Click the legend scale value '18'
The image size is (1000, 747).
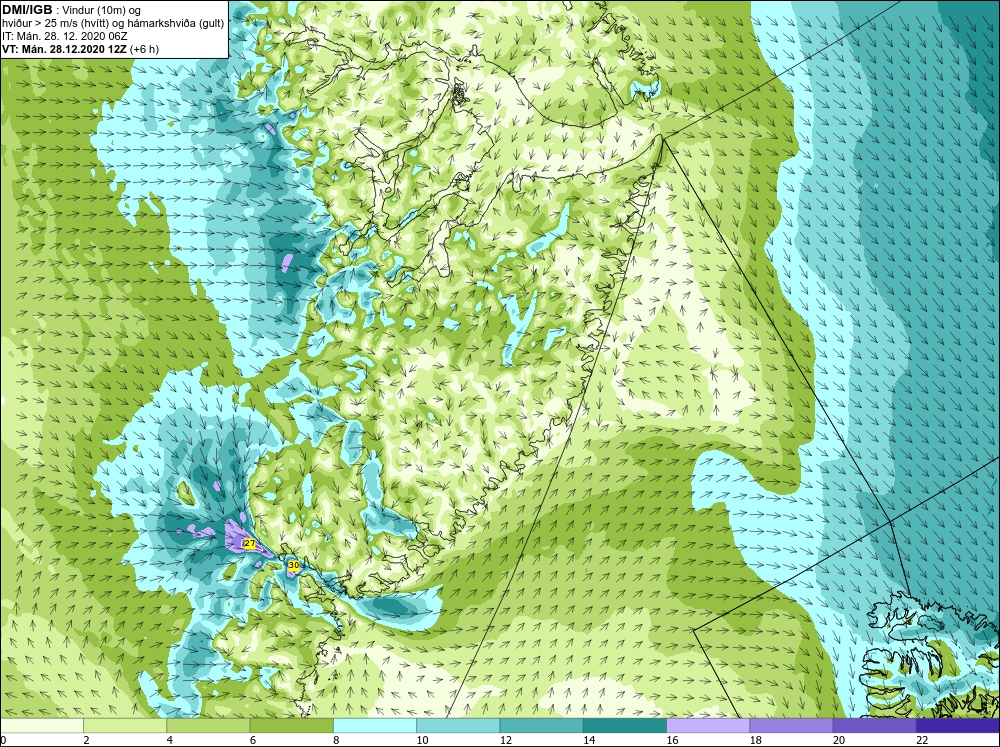tap(755, 740)
